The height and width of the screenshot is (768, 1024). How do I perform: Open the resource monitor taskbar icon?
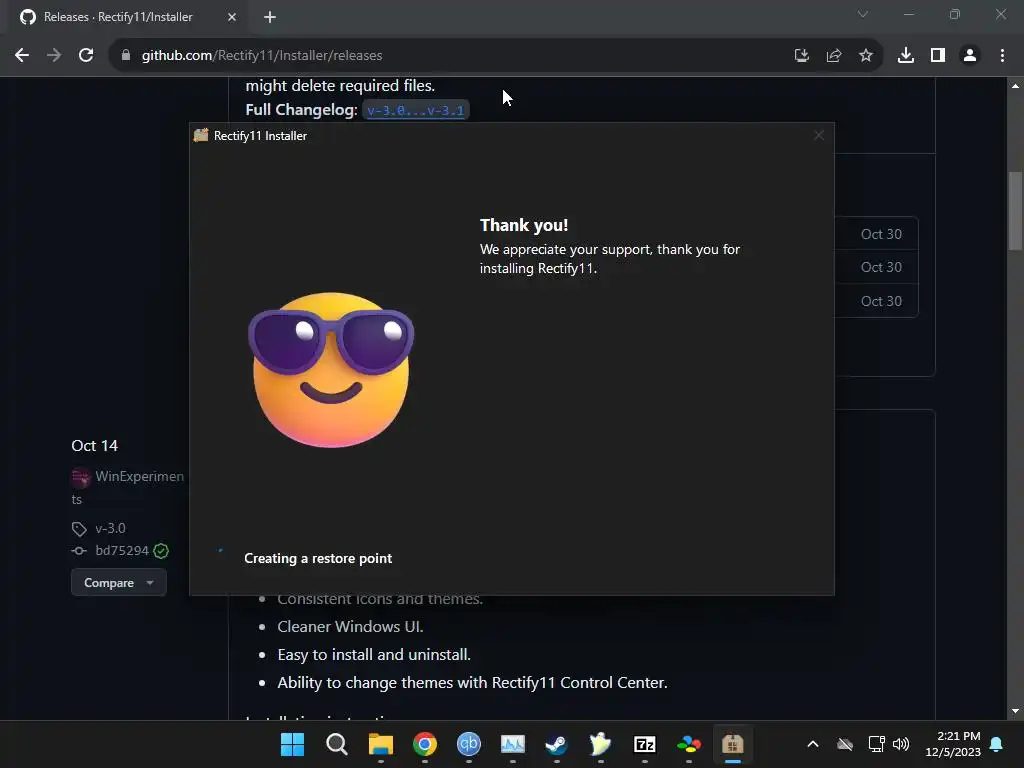[x=513, y=744]
